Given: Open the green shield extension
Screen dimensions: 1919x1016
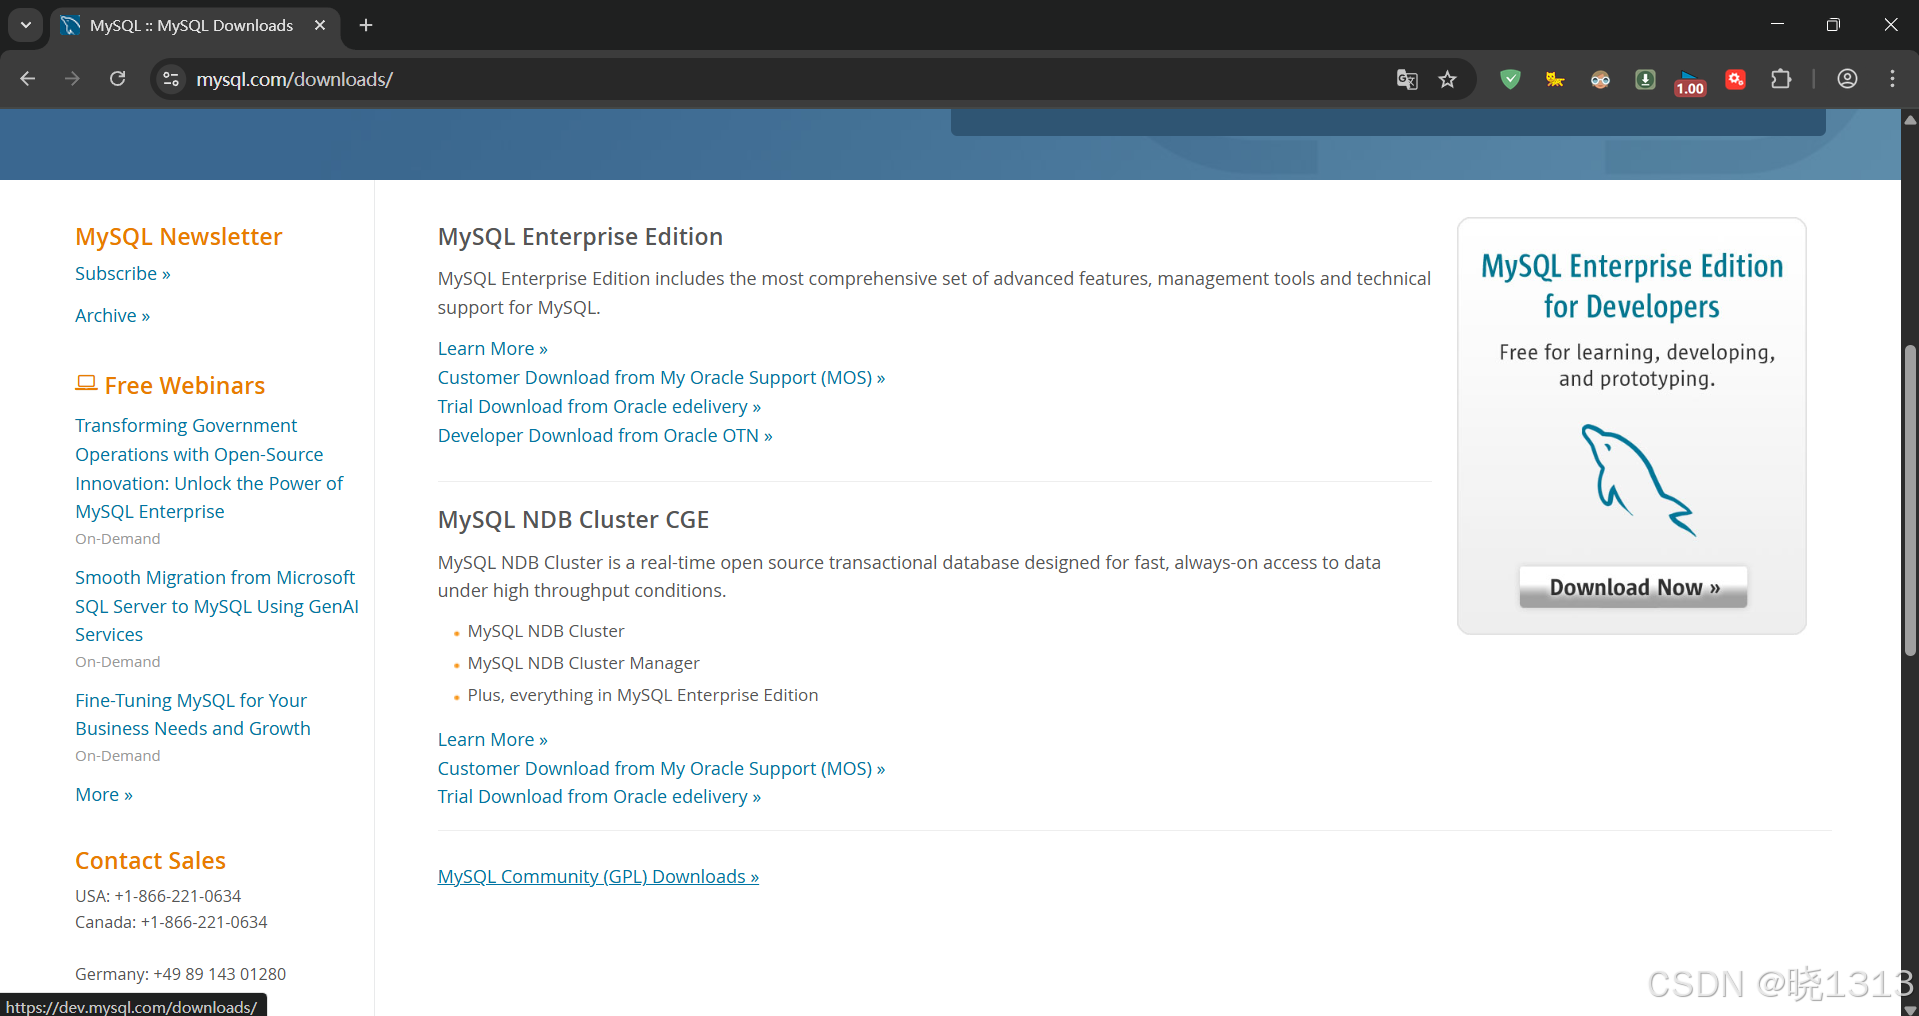Looking at the screenshot, I should pos(1510,79).
